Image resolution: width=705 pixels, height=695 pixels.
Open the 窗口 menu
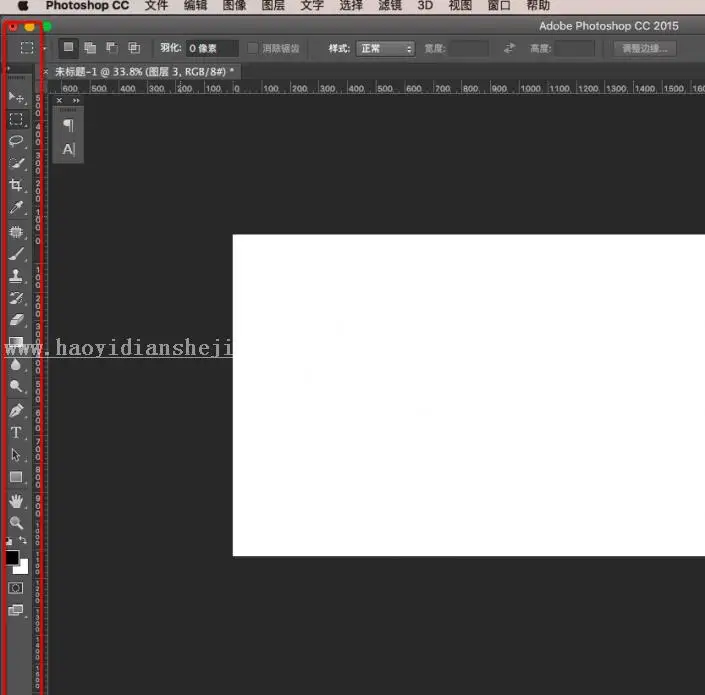(x=499, y=6)
